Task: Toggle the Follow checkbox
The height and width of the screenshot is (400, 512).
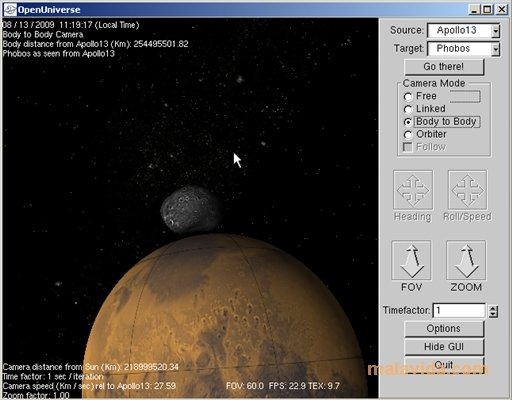Action: (x=408, y=147)
